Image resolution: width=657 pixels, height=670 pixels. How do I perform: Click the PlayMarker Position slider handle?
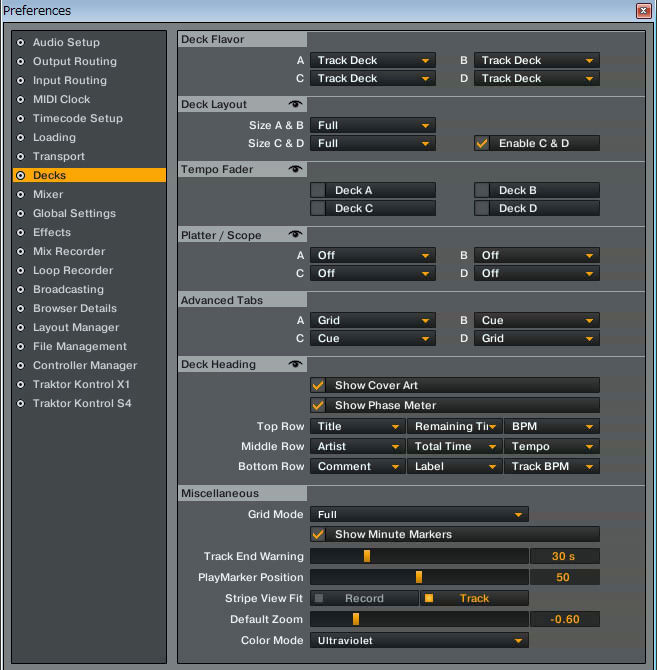pyautogui.click(x=419, y=577)
